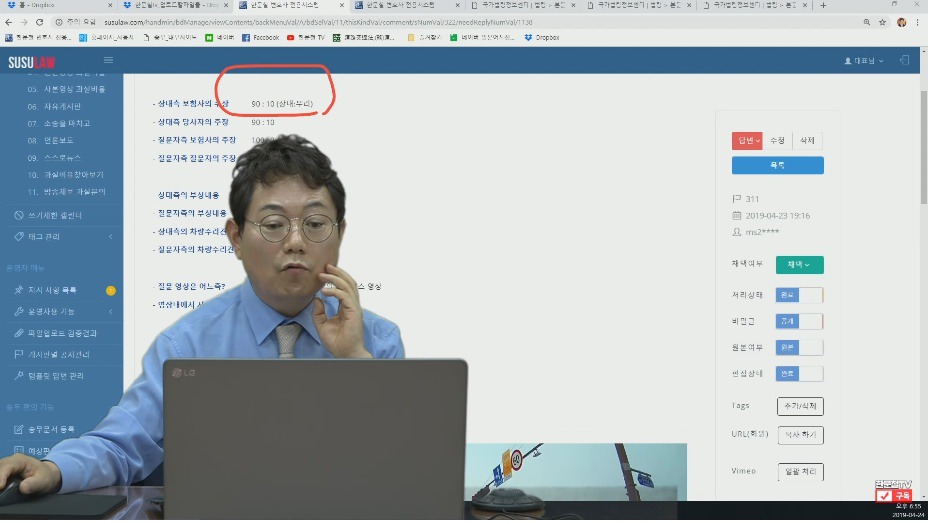The image size is (928, 523).
Task: Open the Dropbox bookmark in bookmarks bar
Action: [x=542, y=38]
